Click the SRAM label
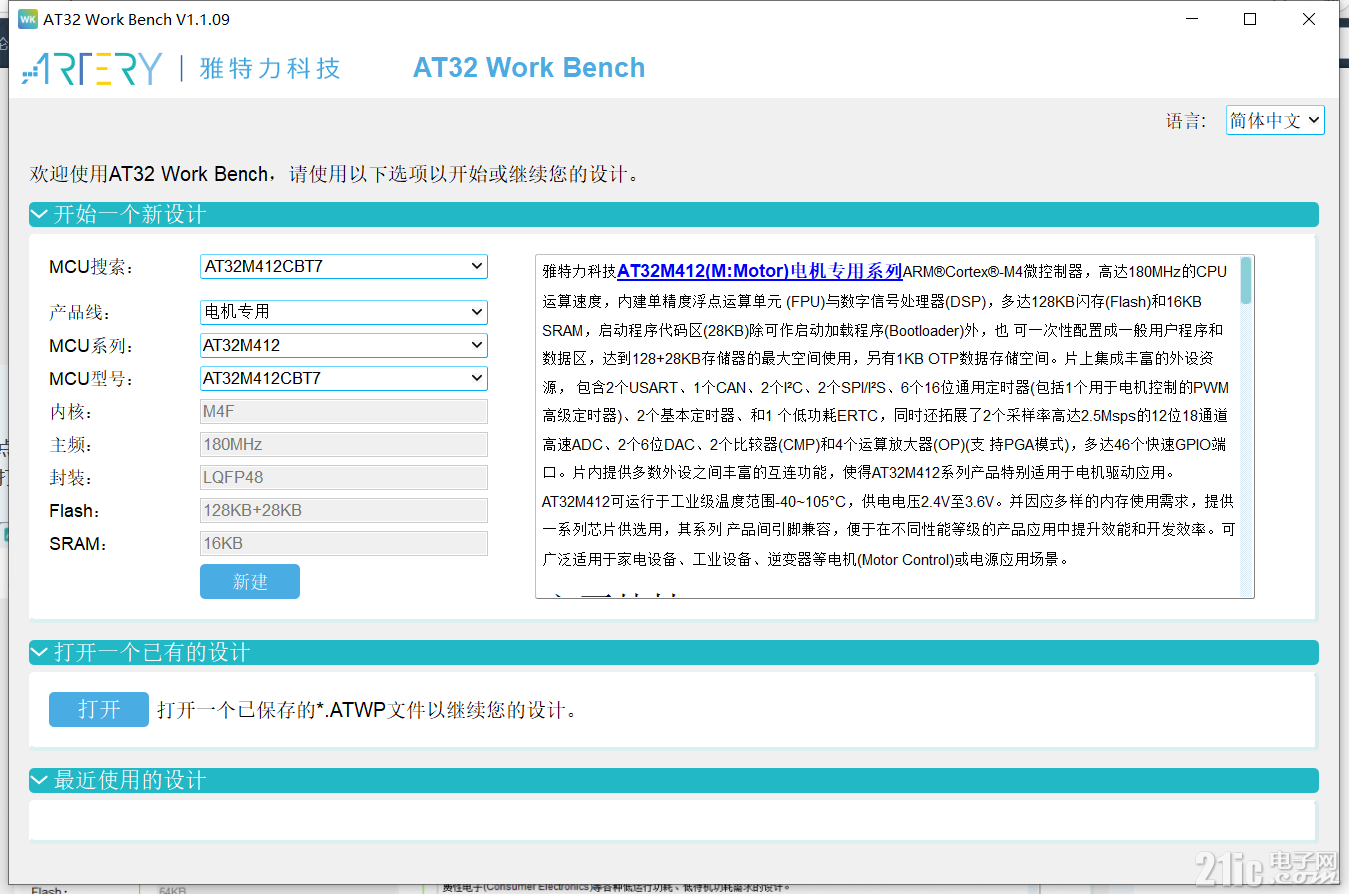This screenshot has height=894, width=1349. (x=78, y=544)
